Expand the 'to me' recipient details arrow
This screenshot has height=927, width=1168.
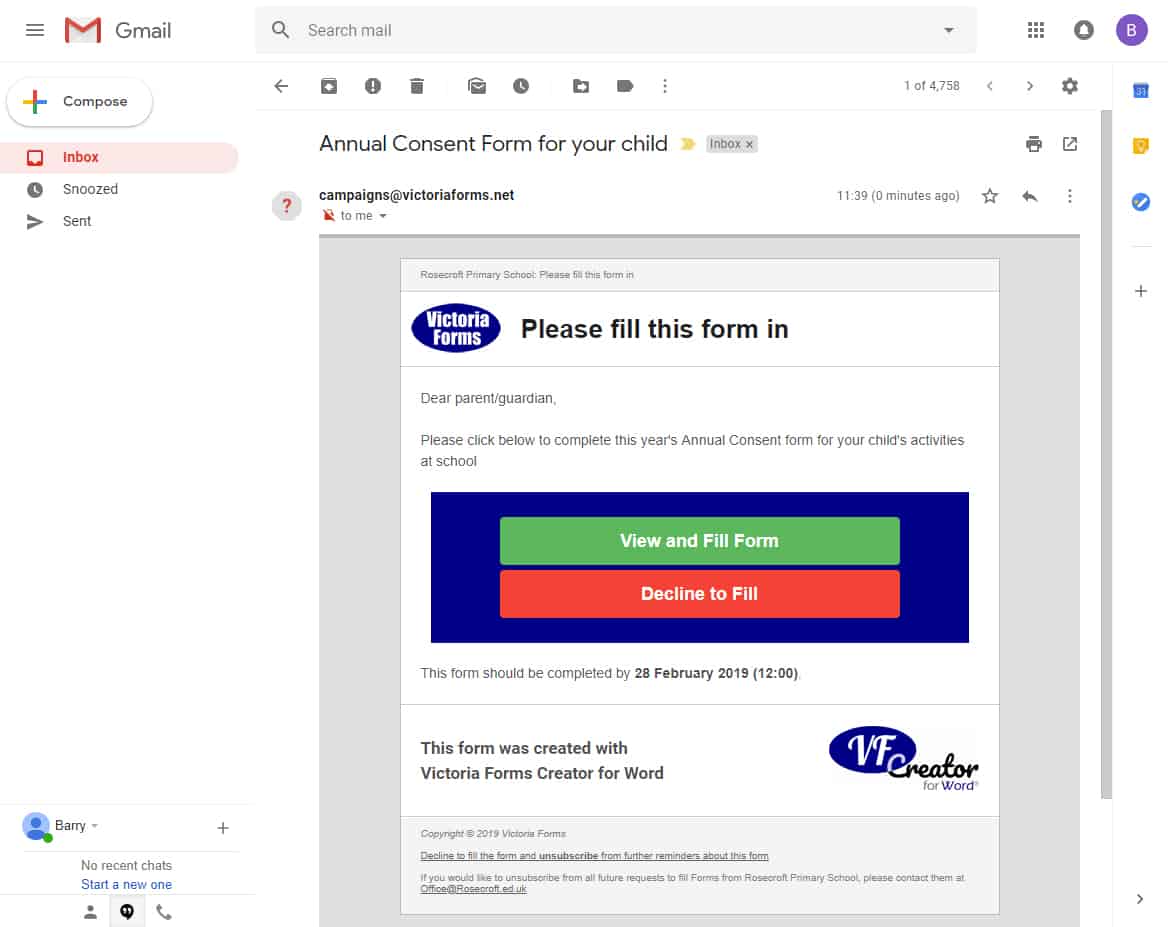tap(383, 216)
